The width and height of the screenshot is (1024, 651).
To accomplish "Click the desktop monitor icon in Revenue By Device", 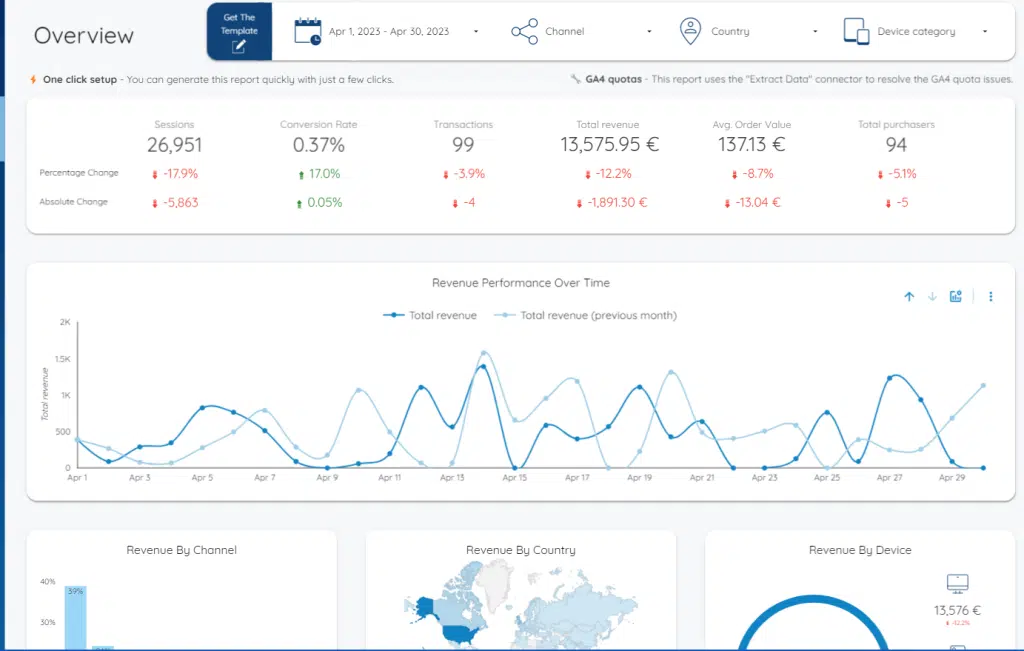I will click(x=957, y=583).
